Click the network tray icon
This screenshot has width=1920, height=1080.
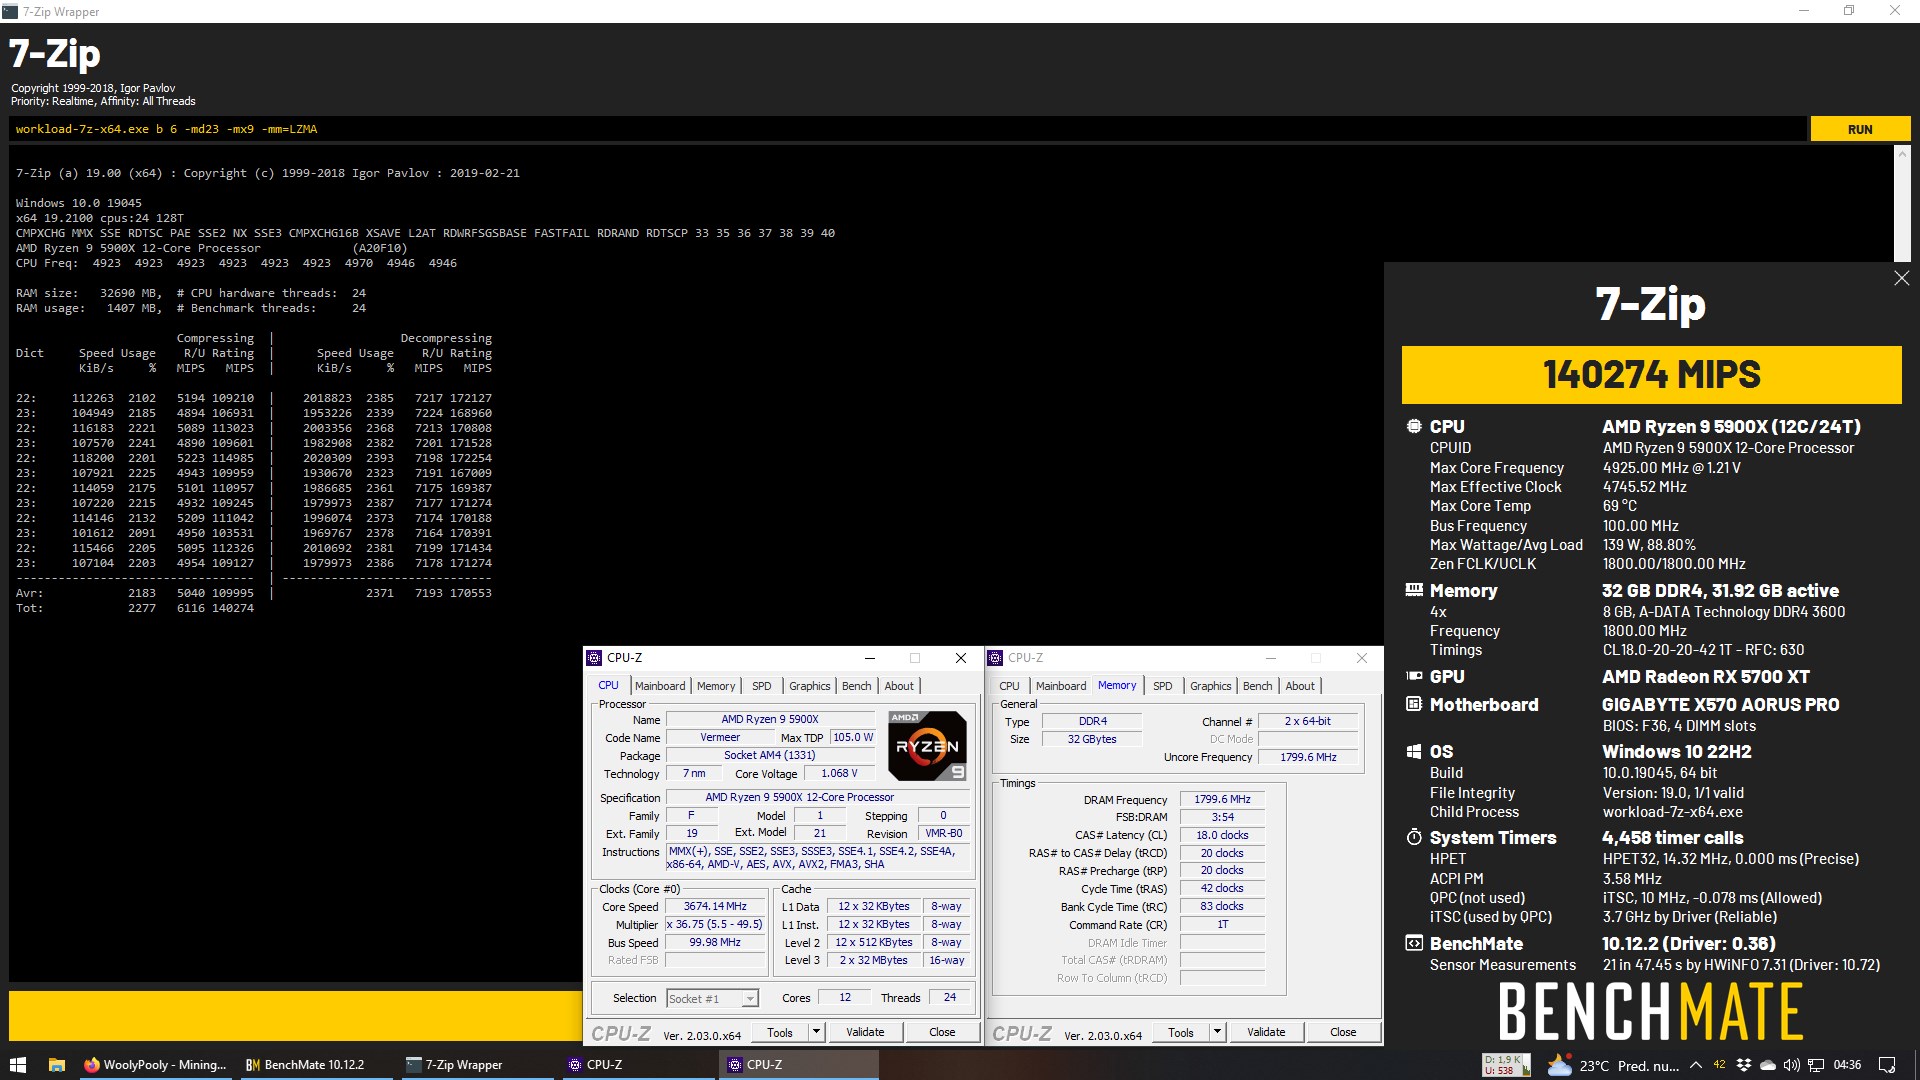pos(1816,1065)
